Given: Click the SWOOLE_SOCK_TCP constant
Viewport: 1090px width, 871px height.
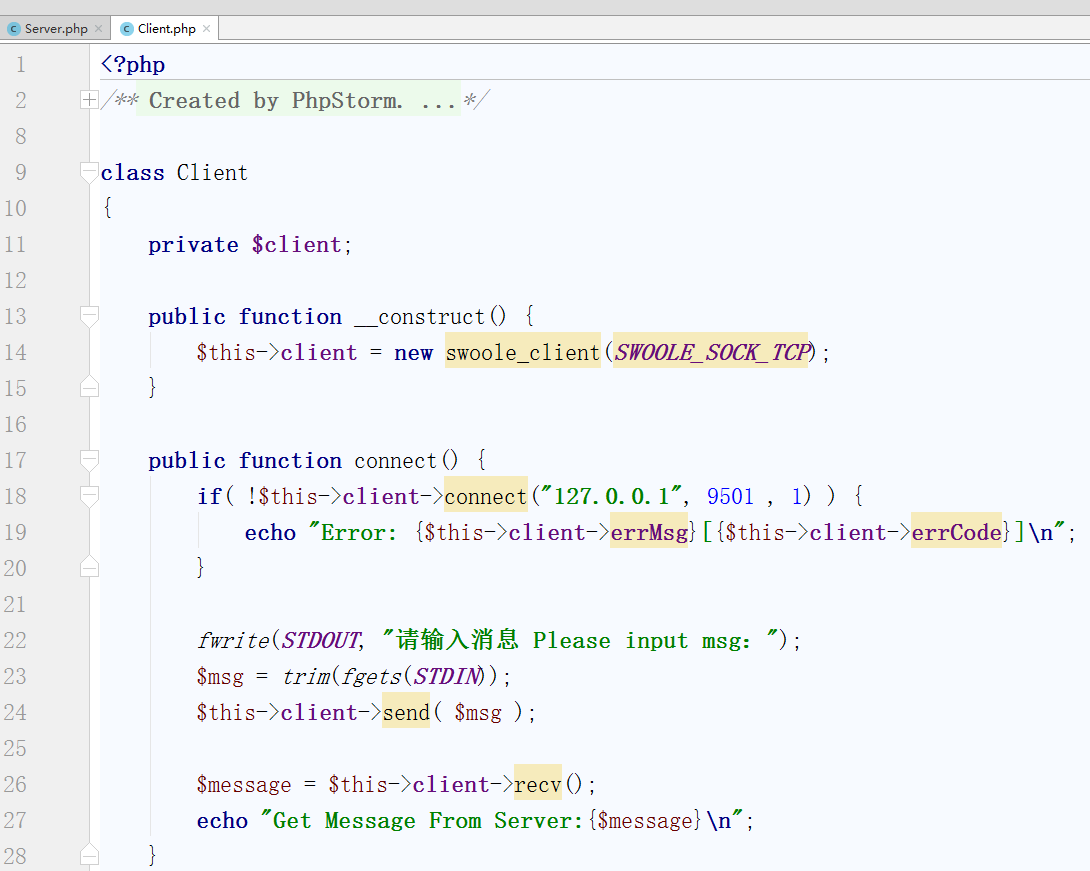Looking at the screenshot, I should pos(710,352).
